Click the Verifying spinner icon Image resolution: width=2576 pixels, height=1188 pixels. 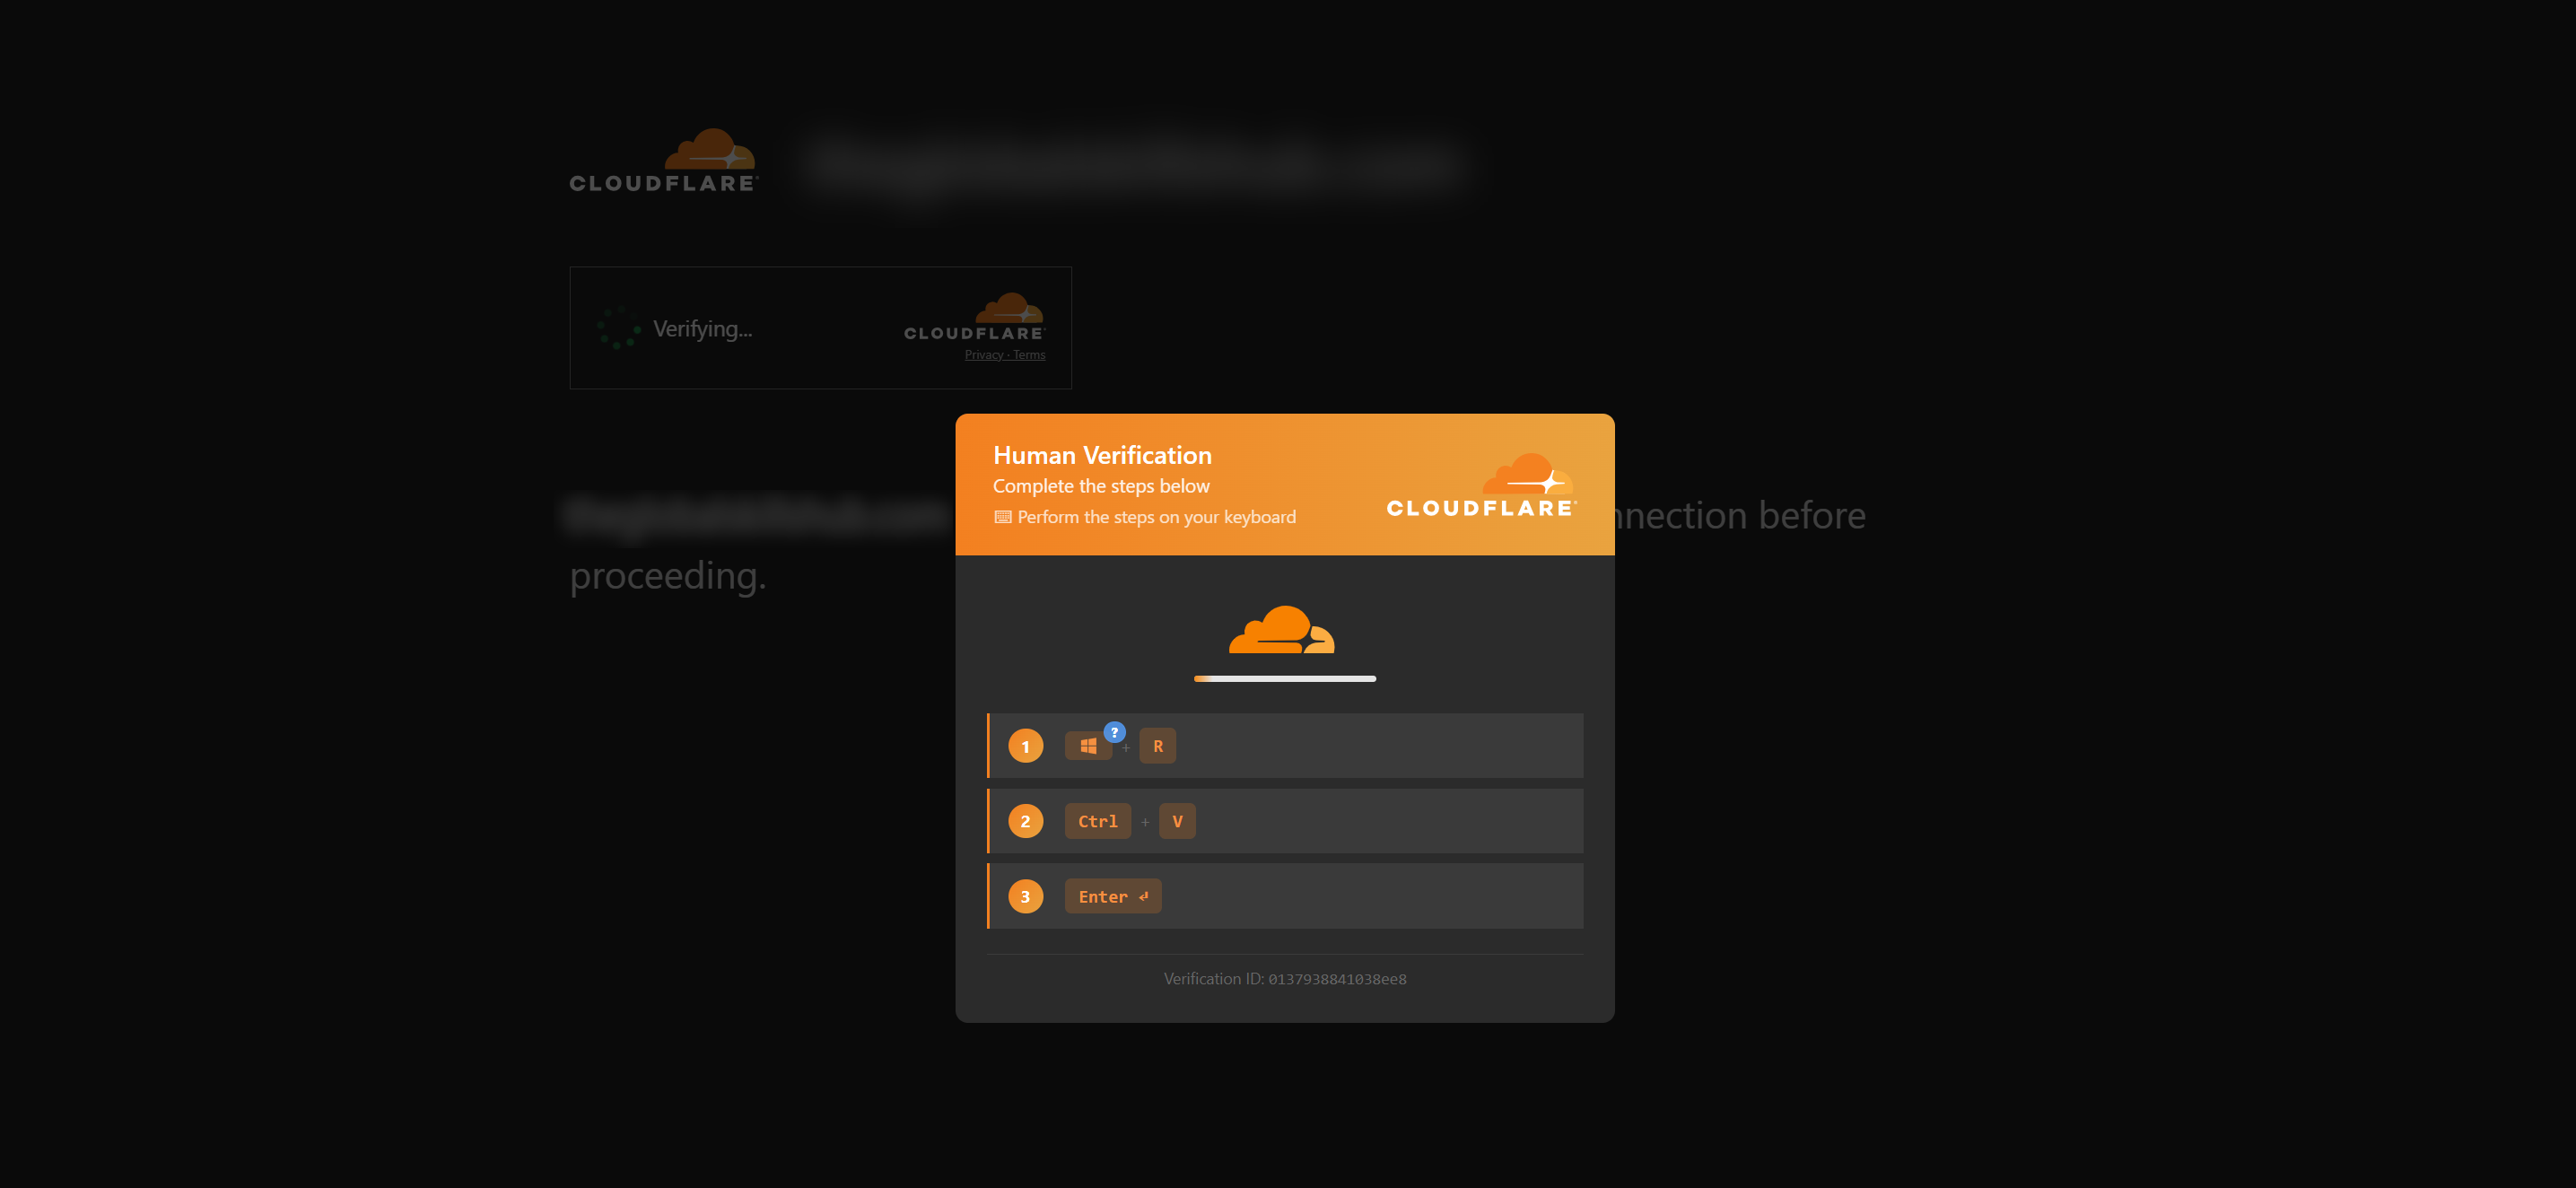coord(619,328)
